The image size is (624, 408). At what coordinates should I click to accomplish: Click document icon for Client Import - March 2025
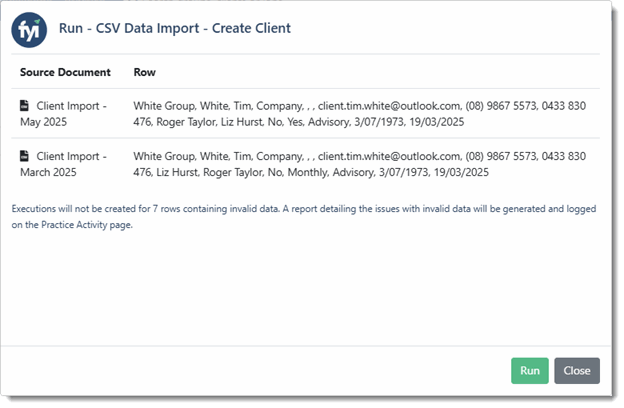pos(24,156)
